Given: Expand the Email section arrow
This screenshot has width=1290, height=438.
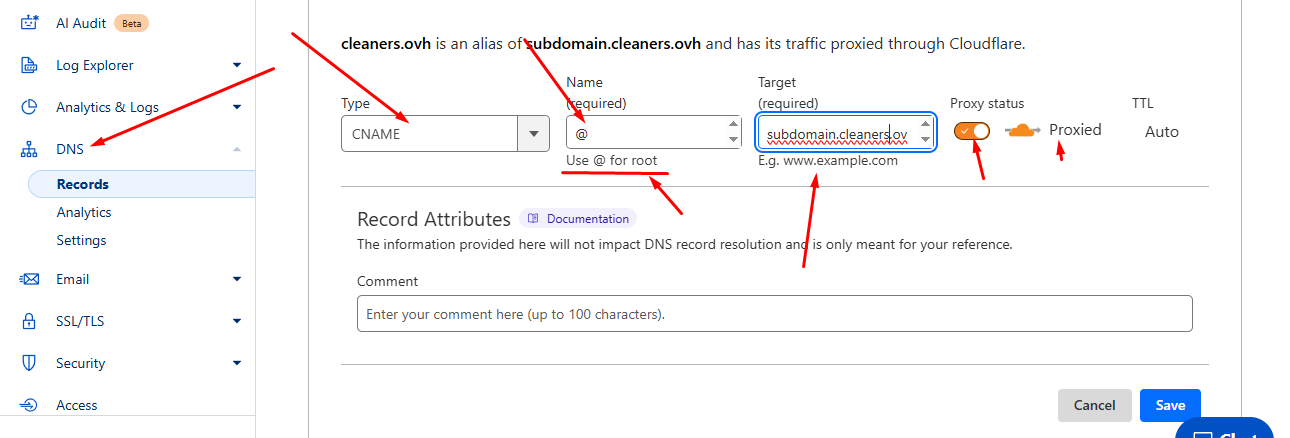Looking at the screenshot, I should (237, 279).
